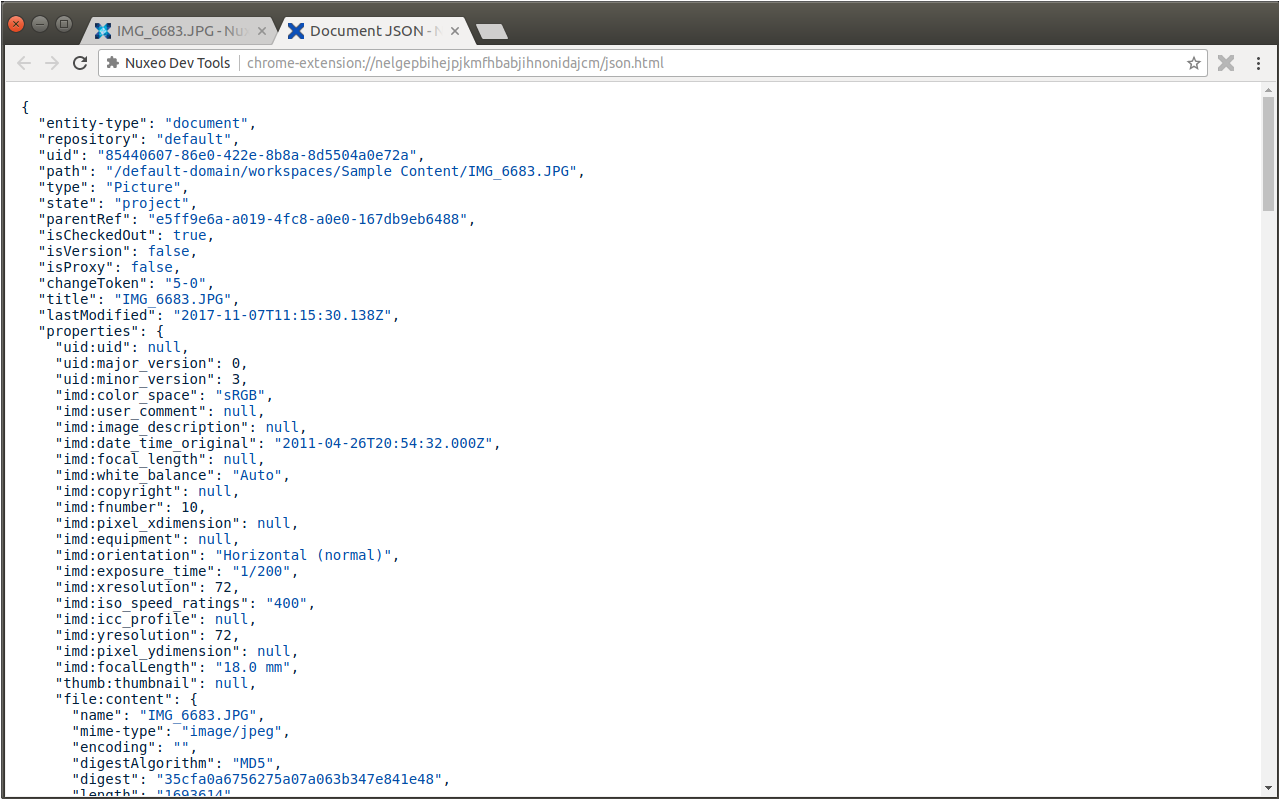Click the imd:white_balance value "Auto"

coord(257,475)
